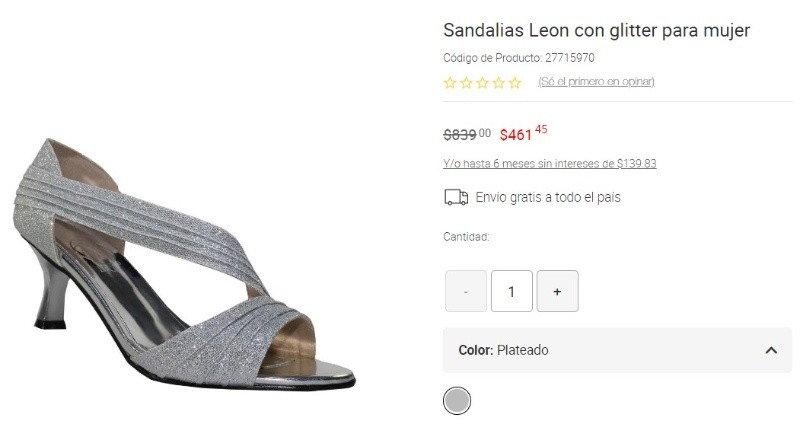Screen dimensions: 800x440
Task: Click the fourth rating star
Action: [498, 83]
